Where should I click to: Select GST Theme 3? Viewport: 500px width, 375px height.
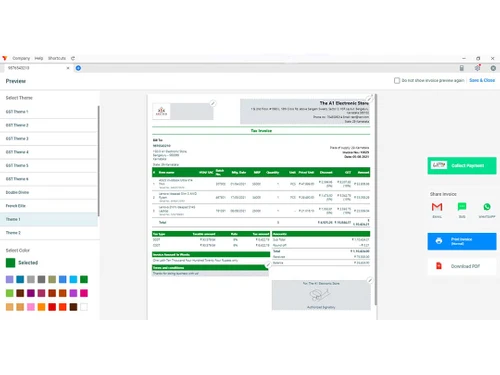coord(49,139)
